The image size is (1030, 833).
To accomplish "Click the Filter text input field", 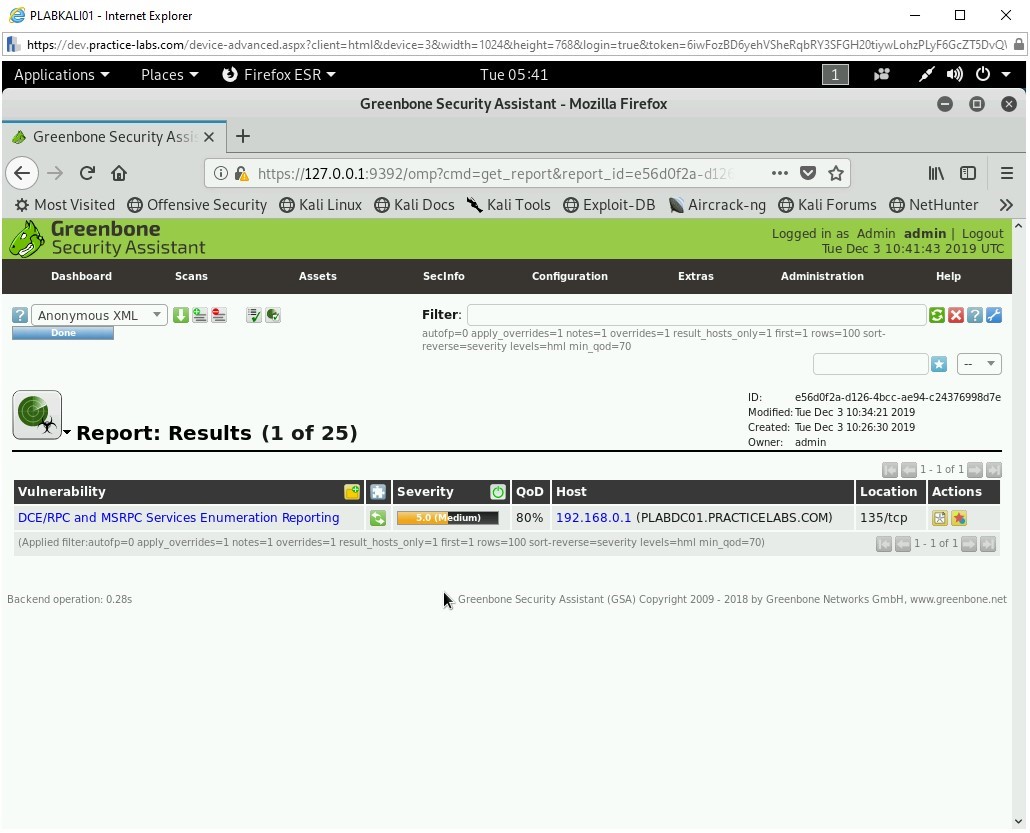I will tap(695, 315).
